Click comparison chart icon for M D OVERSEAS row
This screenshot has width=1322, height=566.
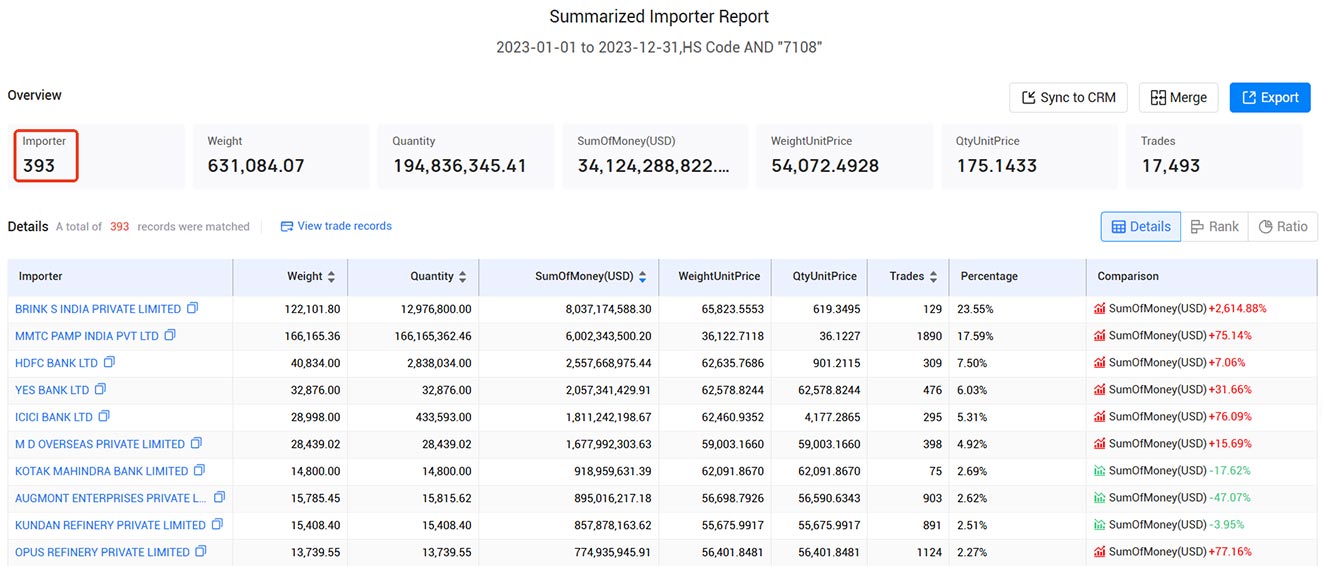click(1100, 444)
